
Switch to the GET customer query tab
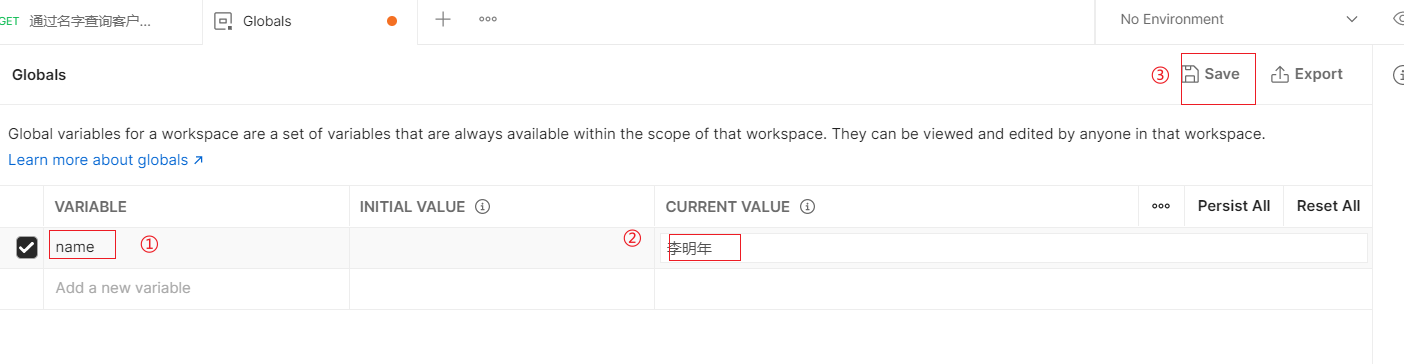pyautogui.click(x=100, y=21)
